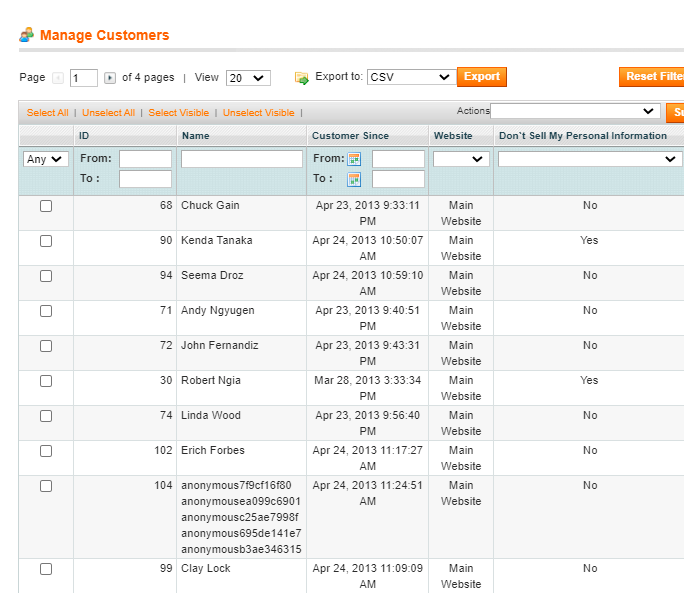Tick the checkbox for Chuck Gain
684x593 pixels.
click(x=46, y=206)
